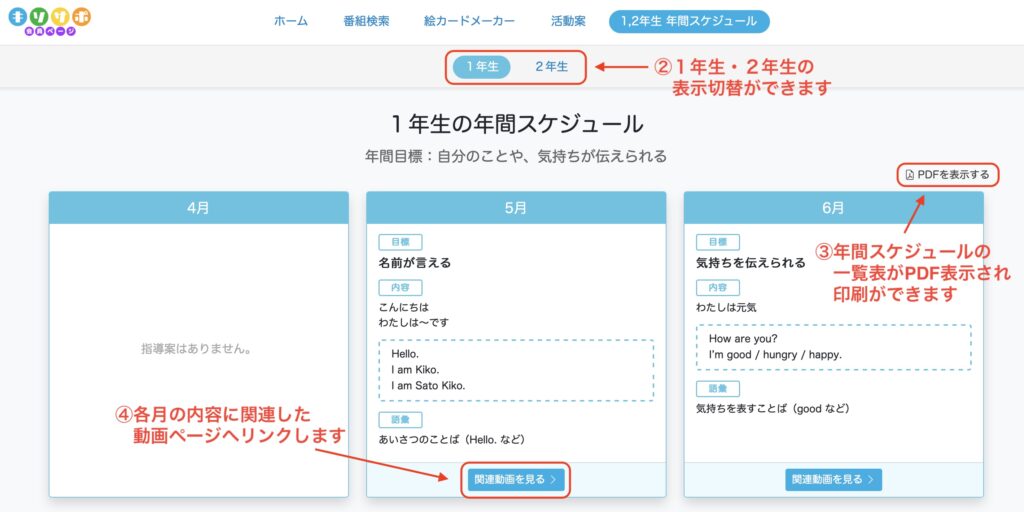This screenshot has height=512, width=1024.
Task: Click the 4月 card header
Action: 199,208
